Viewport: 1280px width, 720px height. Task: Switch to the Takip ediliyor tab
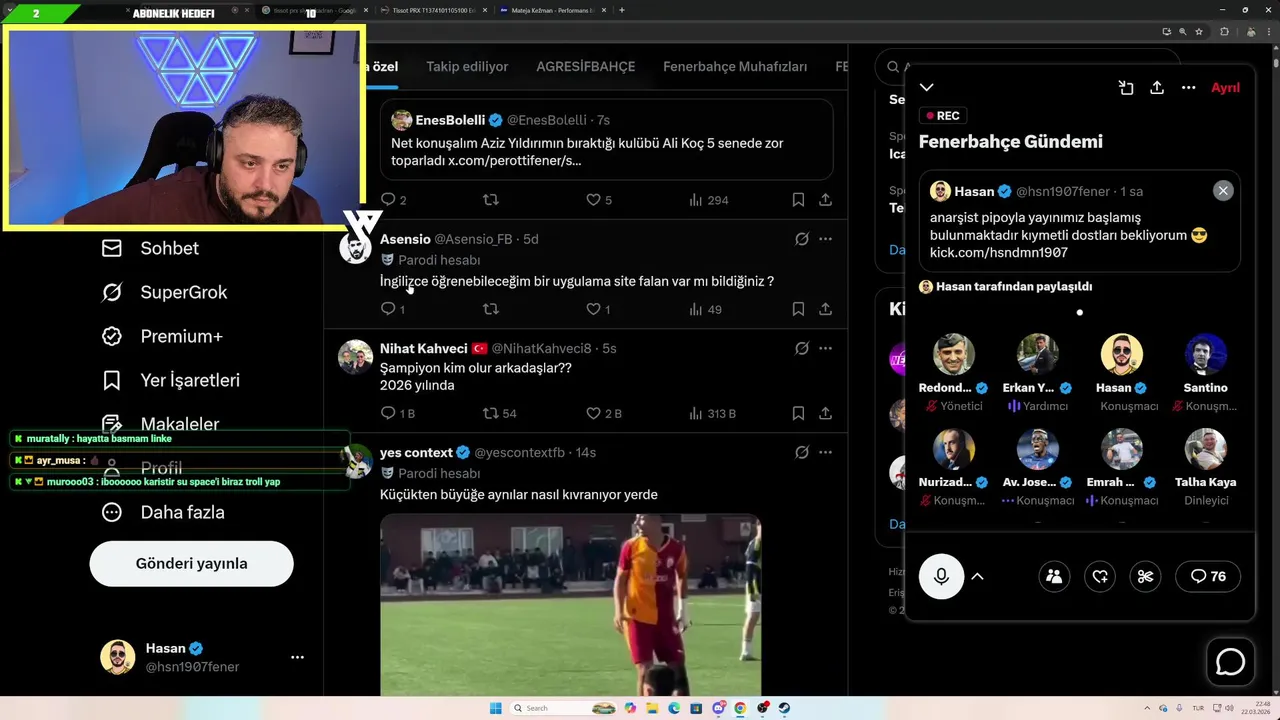click(x=467, y=67)
